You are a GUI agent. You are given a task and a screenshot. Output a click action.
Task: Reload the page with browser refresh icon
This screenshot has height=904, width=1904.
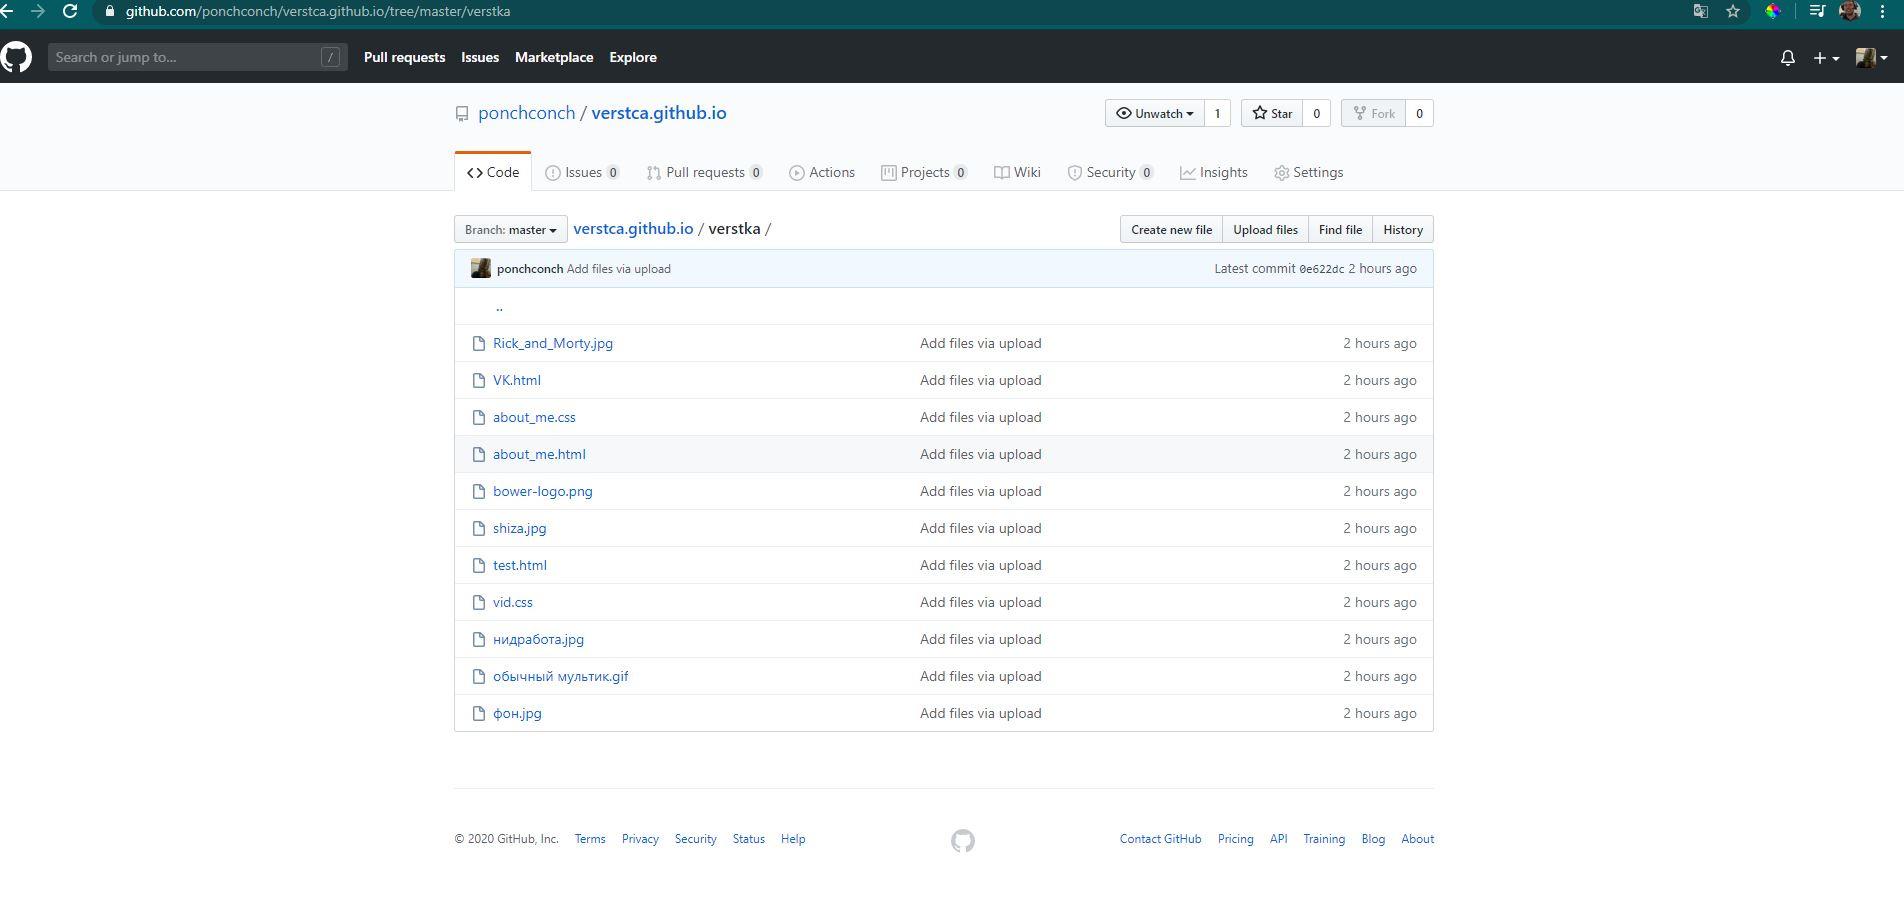[70, 12]
